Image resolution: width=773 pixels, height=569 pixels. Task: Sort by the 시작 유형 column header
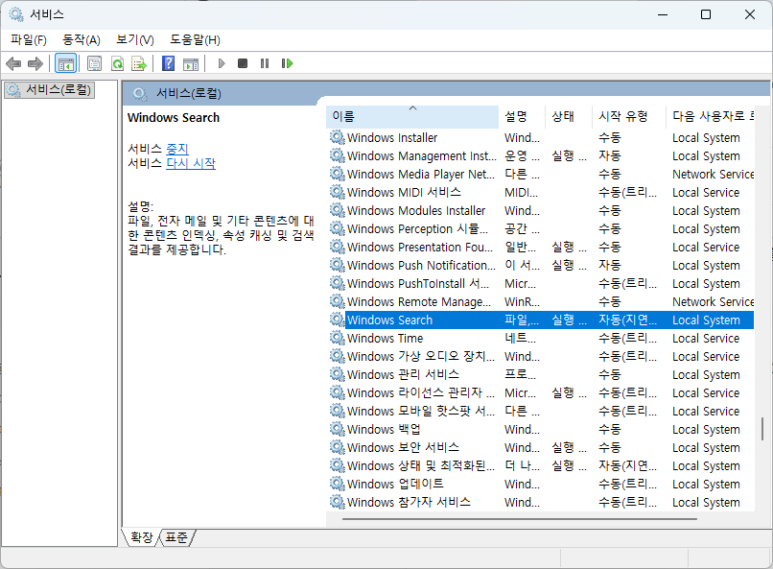coord(629,116)
